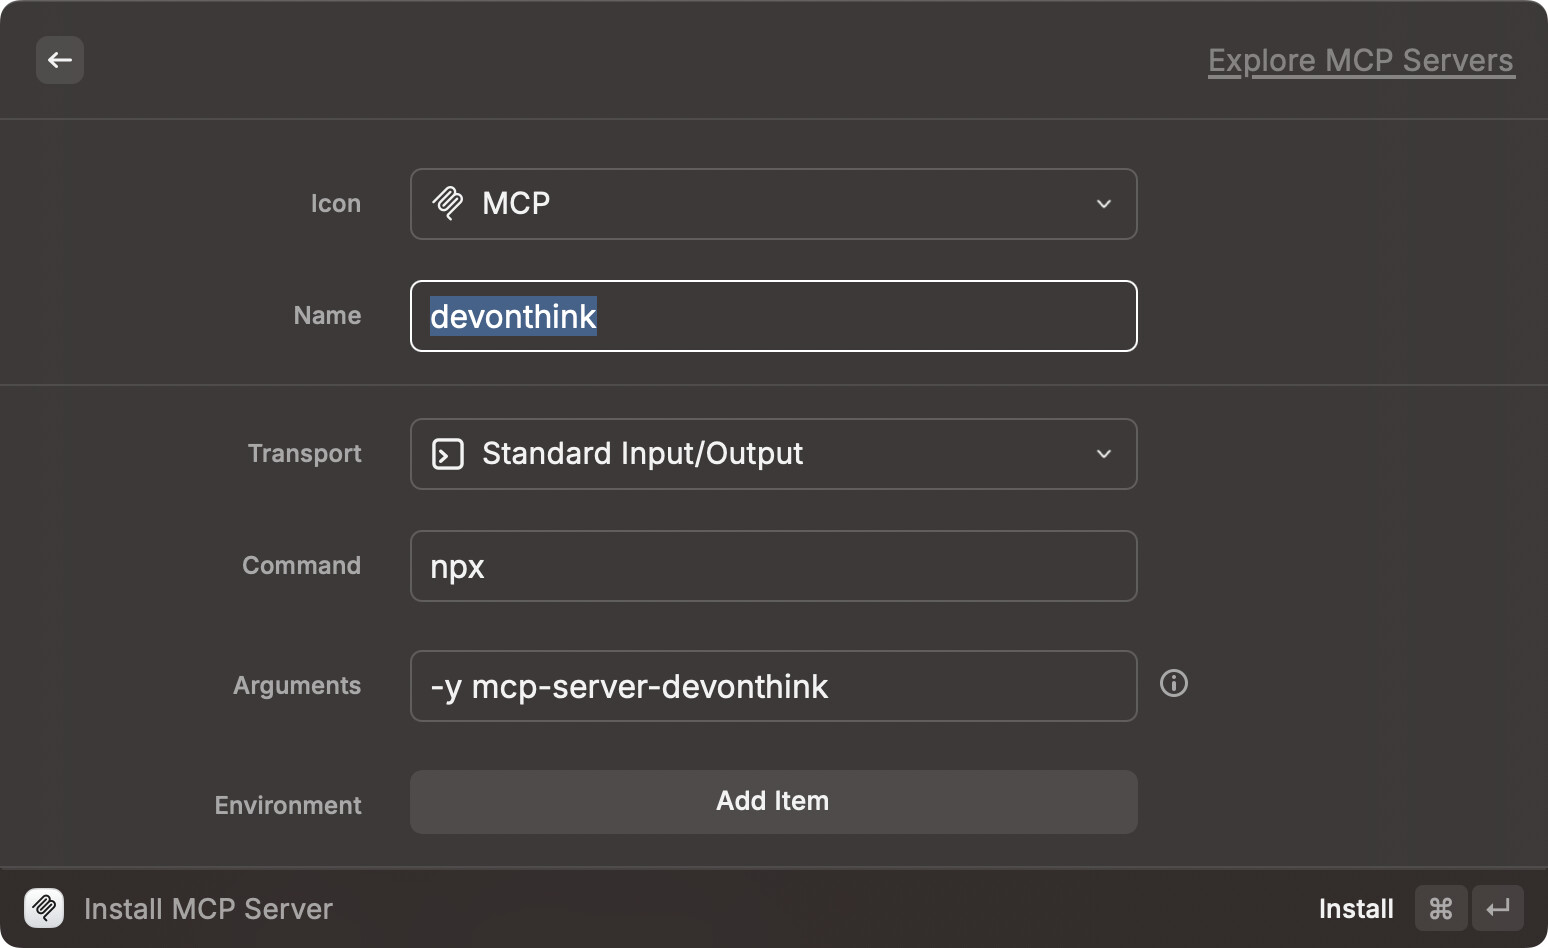Focus the Name field containing devonthink
Screen dimensions: 1548x948
pos(772,316)
